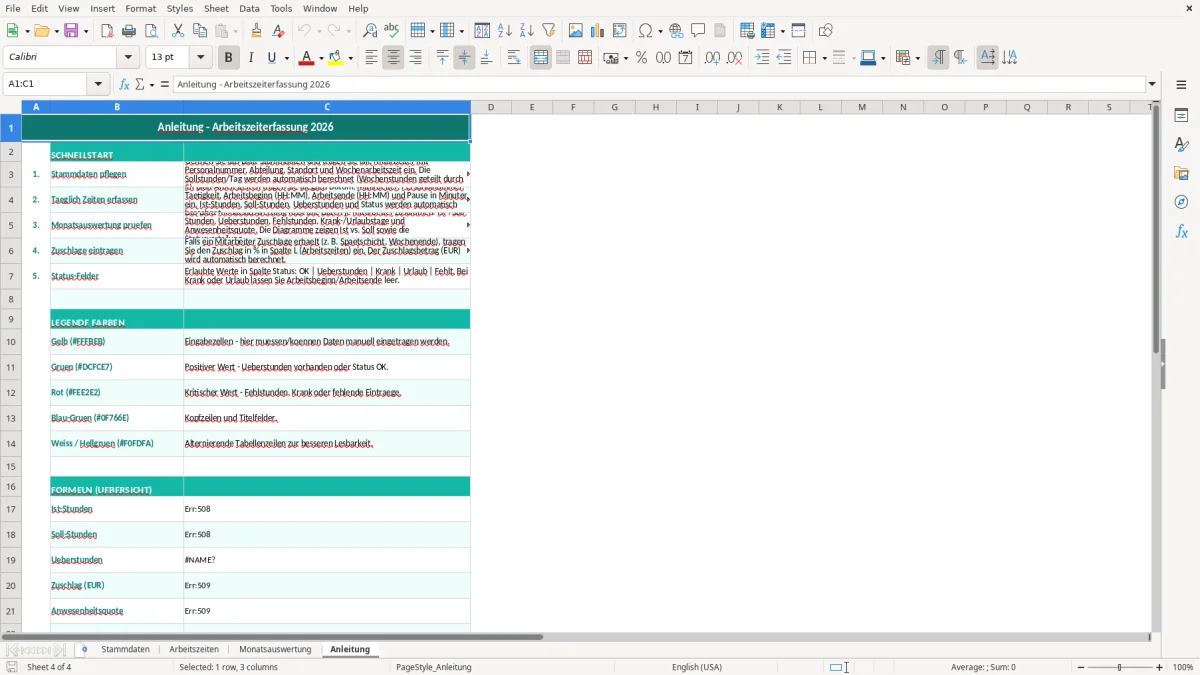Open the sidebar Styles panel
The image size is (1200, 675).
click(x=1181, y=144)
